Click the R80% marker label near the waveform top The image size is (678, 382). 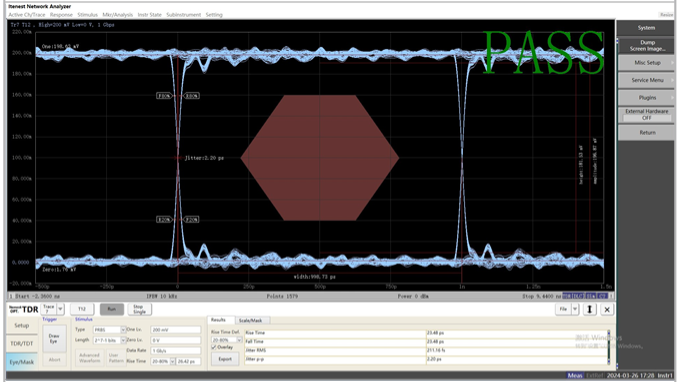pyautogui.click(x=191, y=96)
